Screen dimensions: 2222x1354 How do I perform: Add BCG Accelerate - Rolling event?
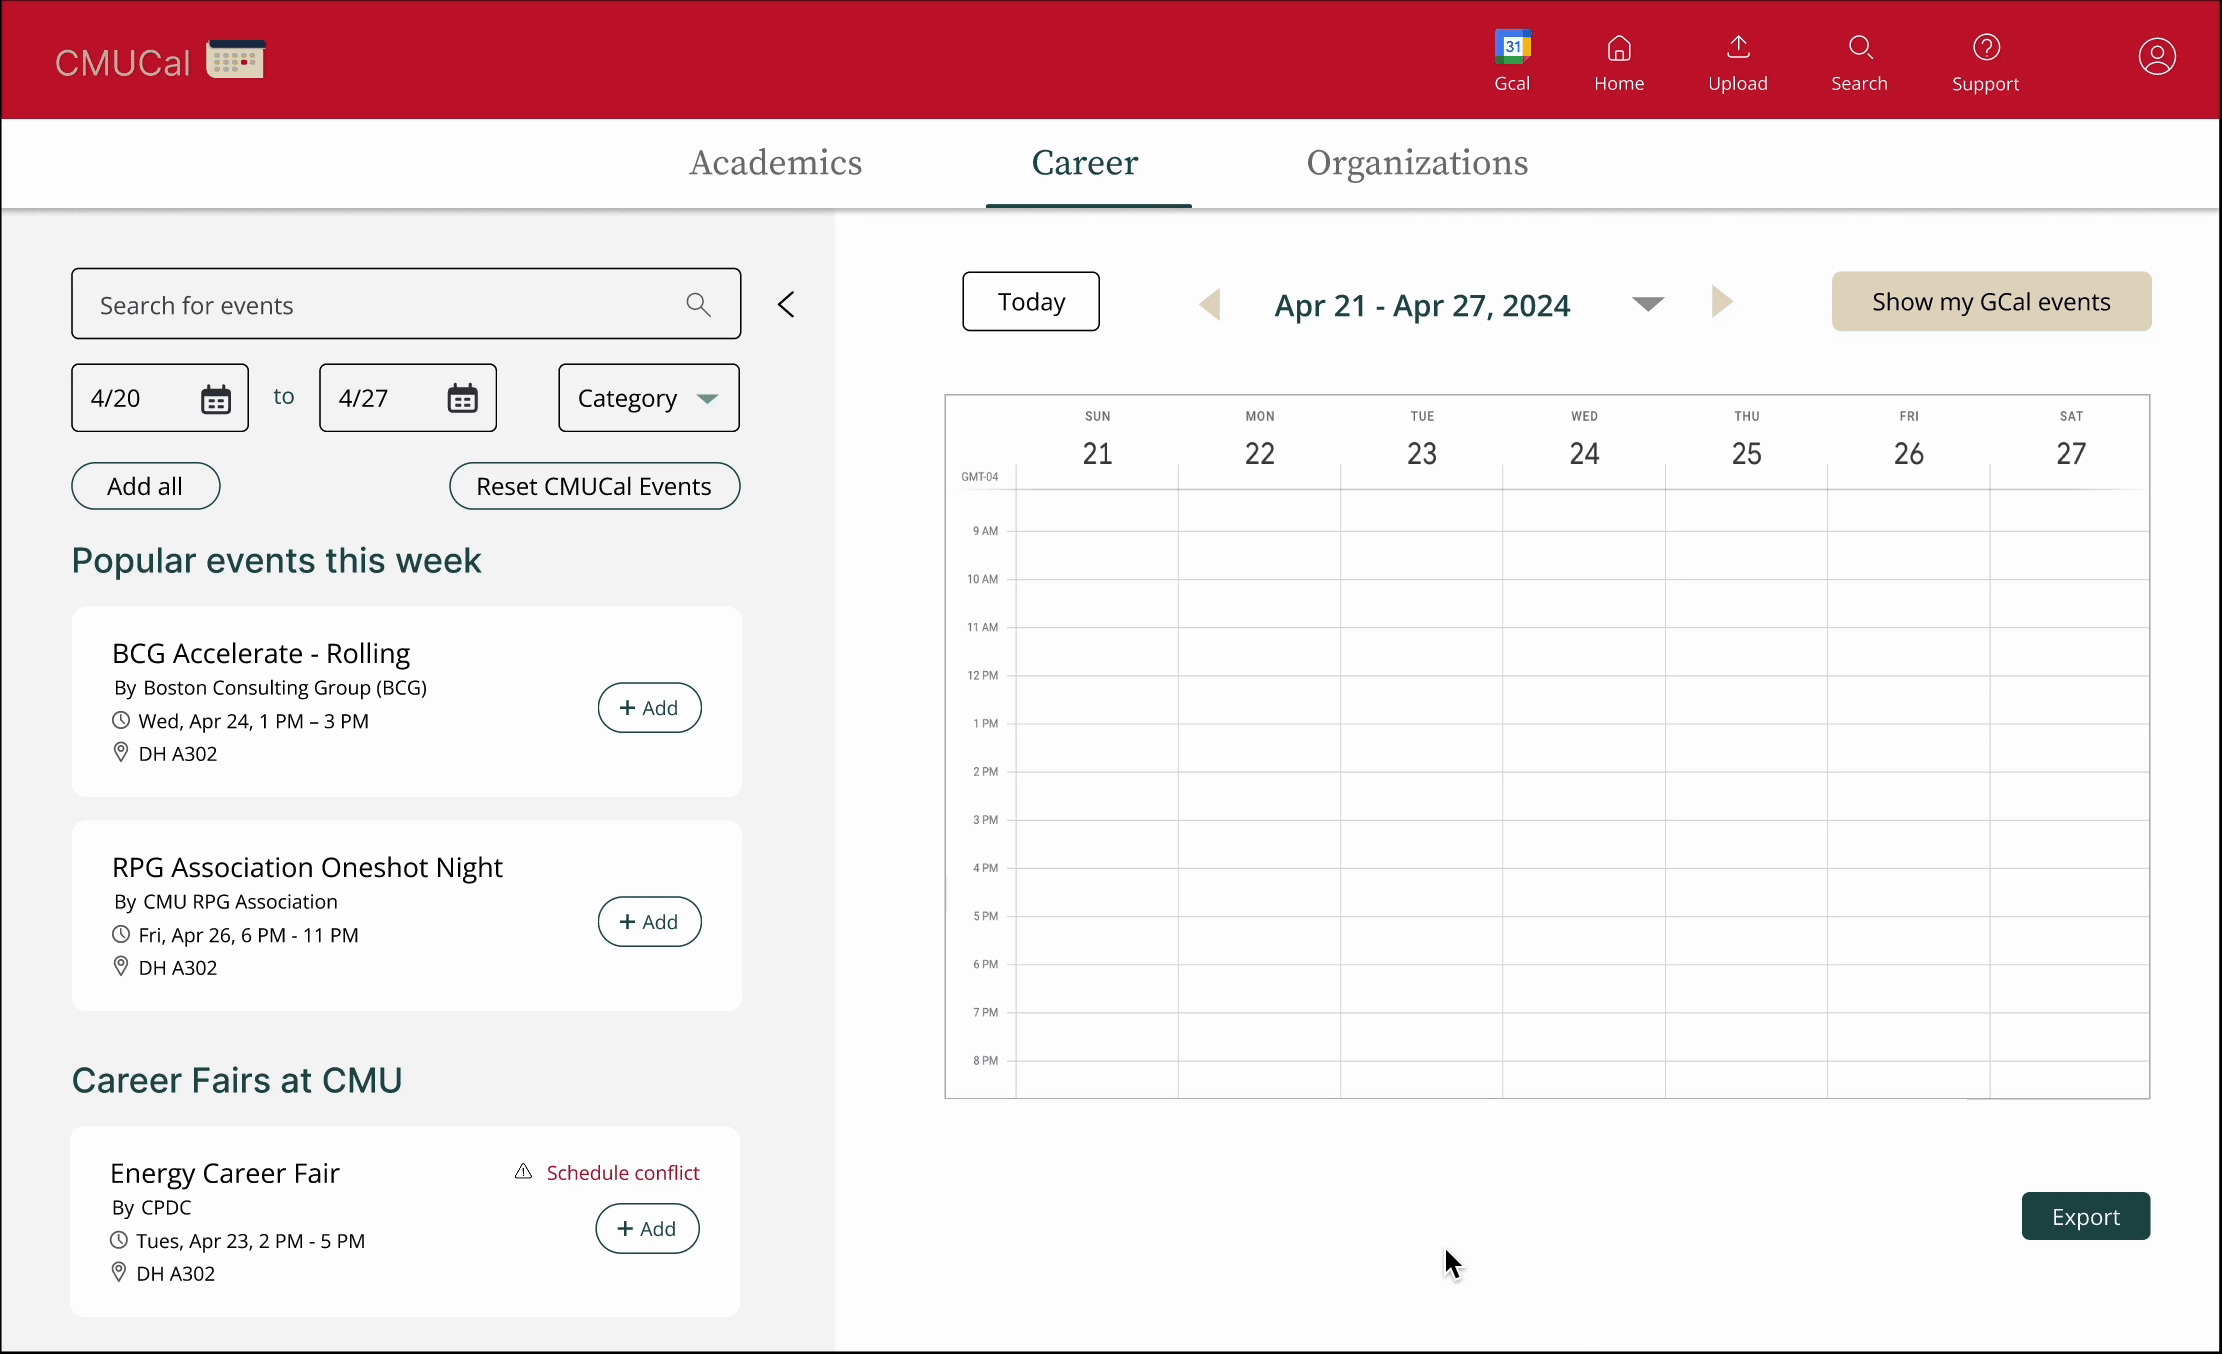(x=650, y=708)
